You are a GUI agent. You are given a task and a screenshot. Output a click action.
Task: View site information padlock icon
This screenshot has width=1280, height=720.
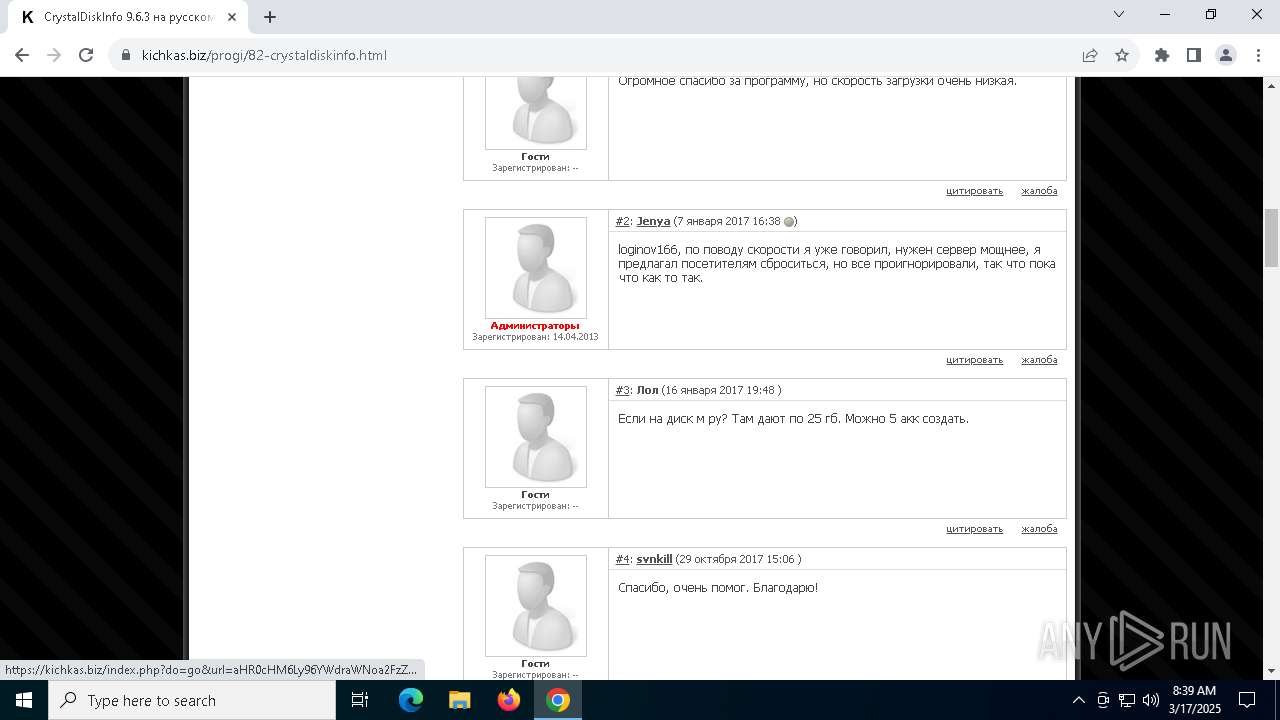pyautogui.click(x=126, y=55)
